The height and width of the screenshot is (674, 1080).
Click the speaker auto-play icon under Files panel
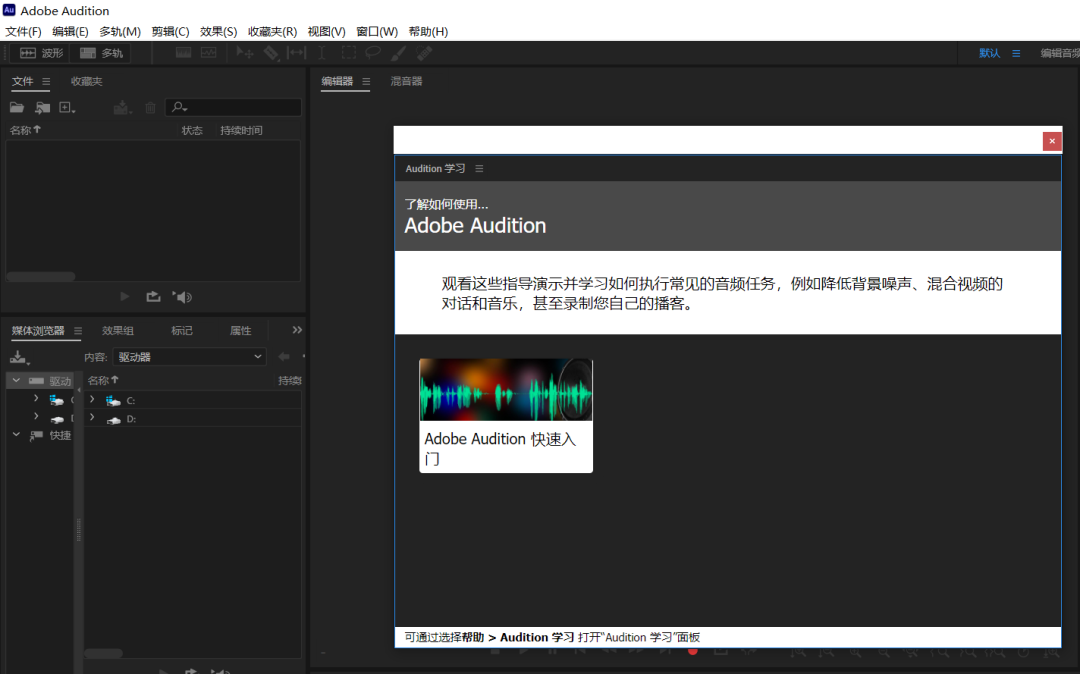183,296
